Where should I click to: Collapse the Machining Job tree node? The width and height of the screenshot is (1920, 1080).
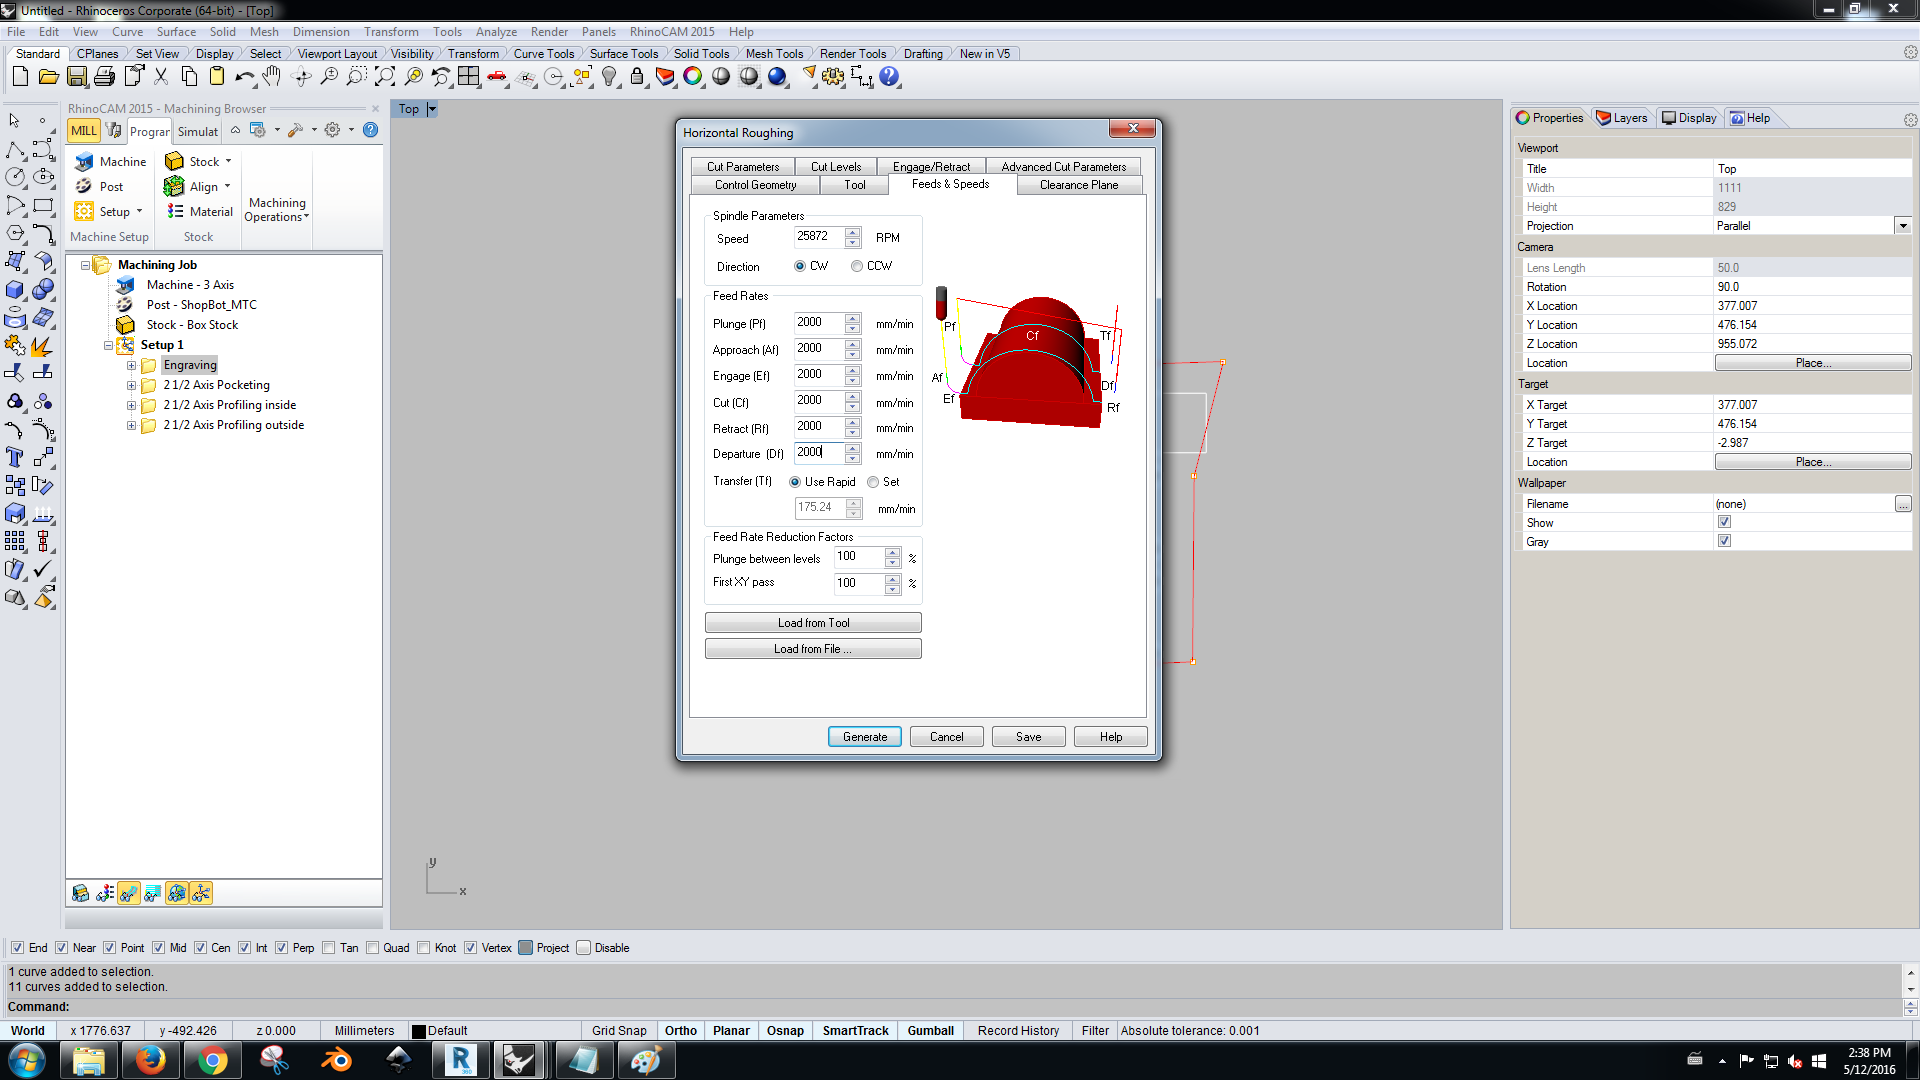85,265
